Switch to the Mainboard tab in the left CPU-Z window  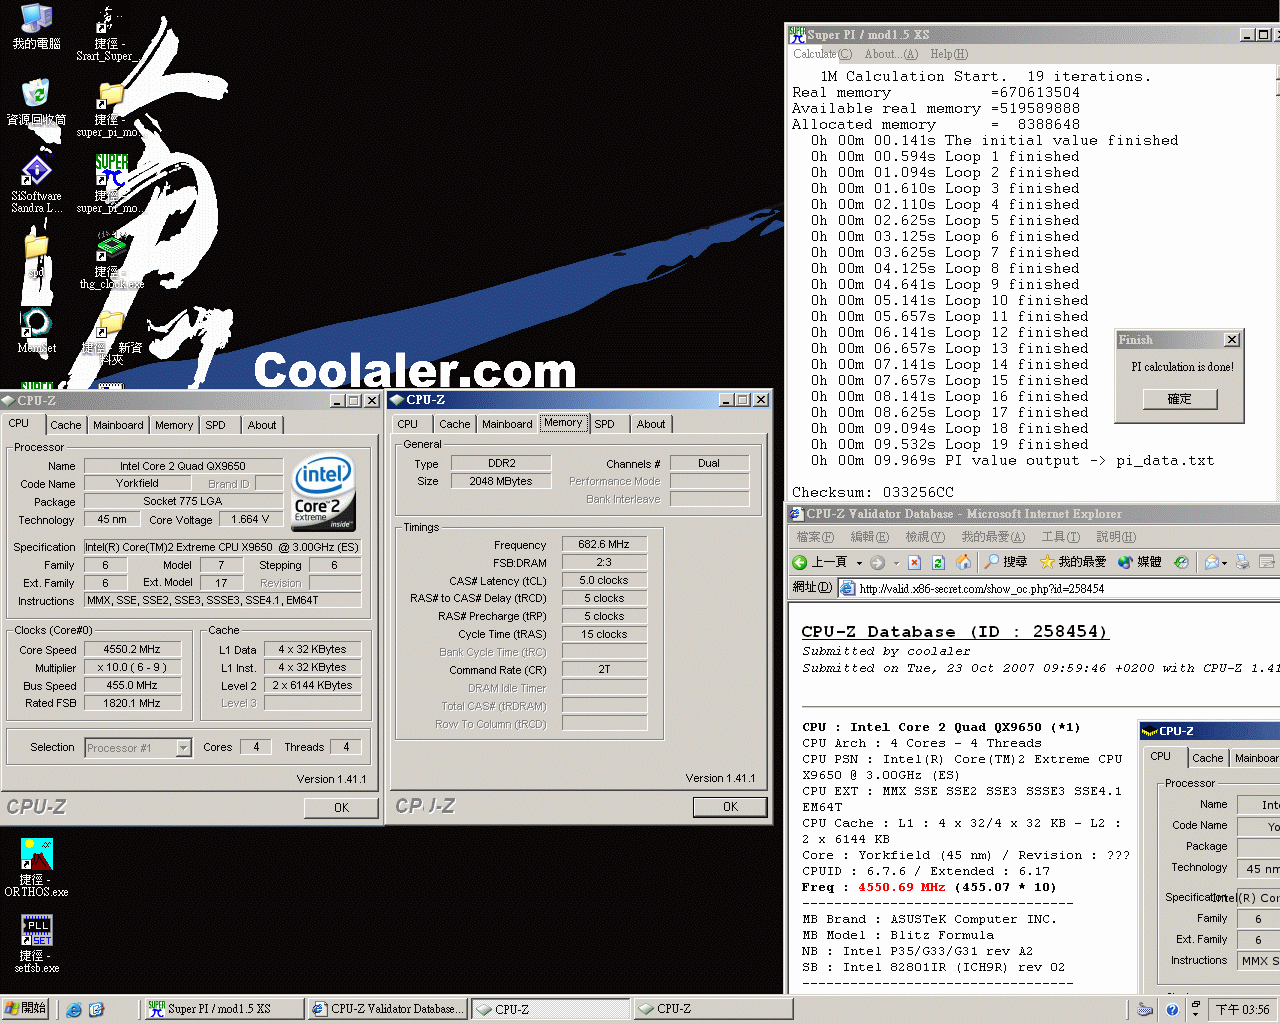(x=118, y=425)
